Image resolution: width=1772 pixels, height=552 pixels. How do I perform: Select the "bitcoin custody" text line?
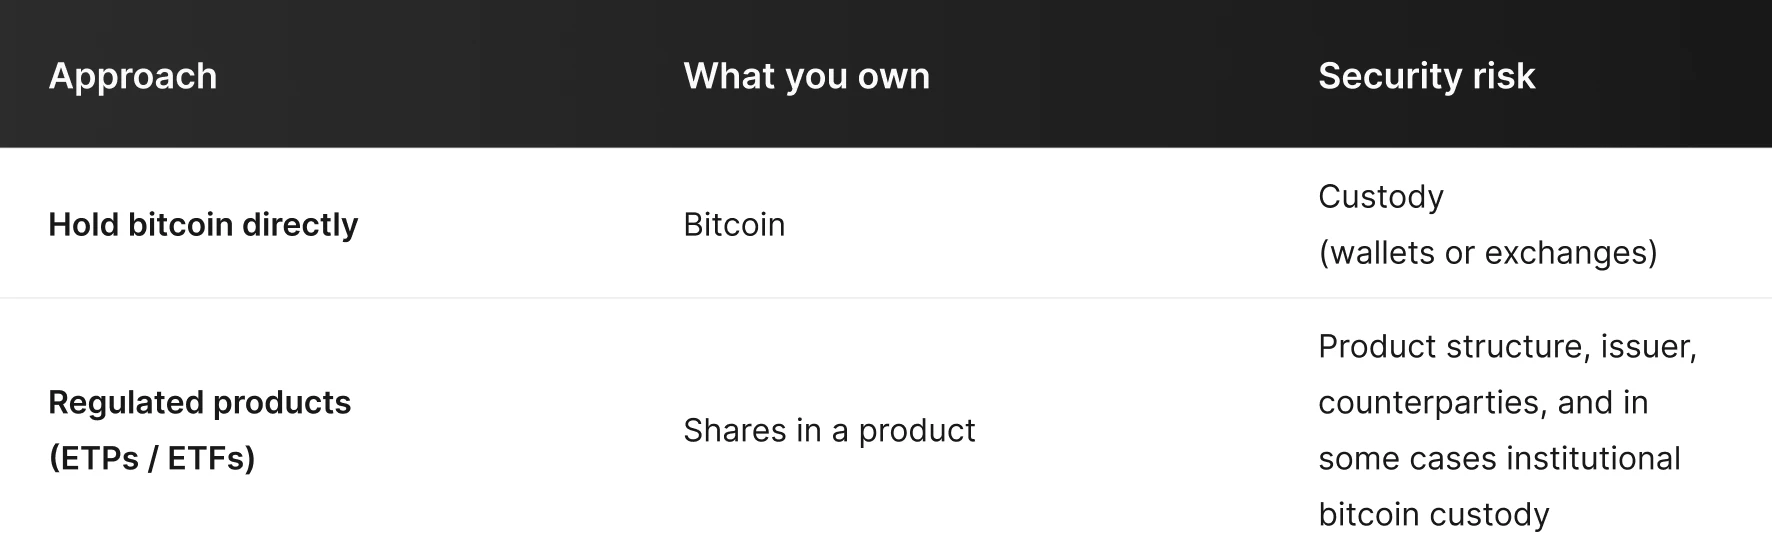coord(1433,514)
